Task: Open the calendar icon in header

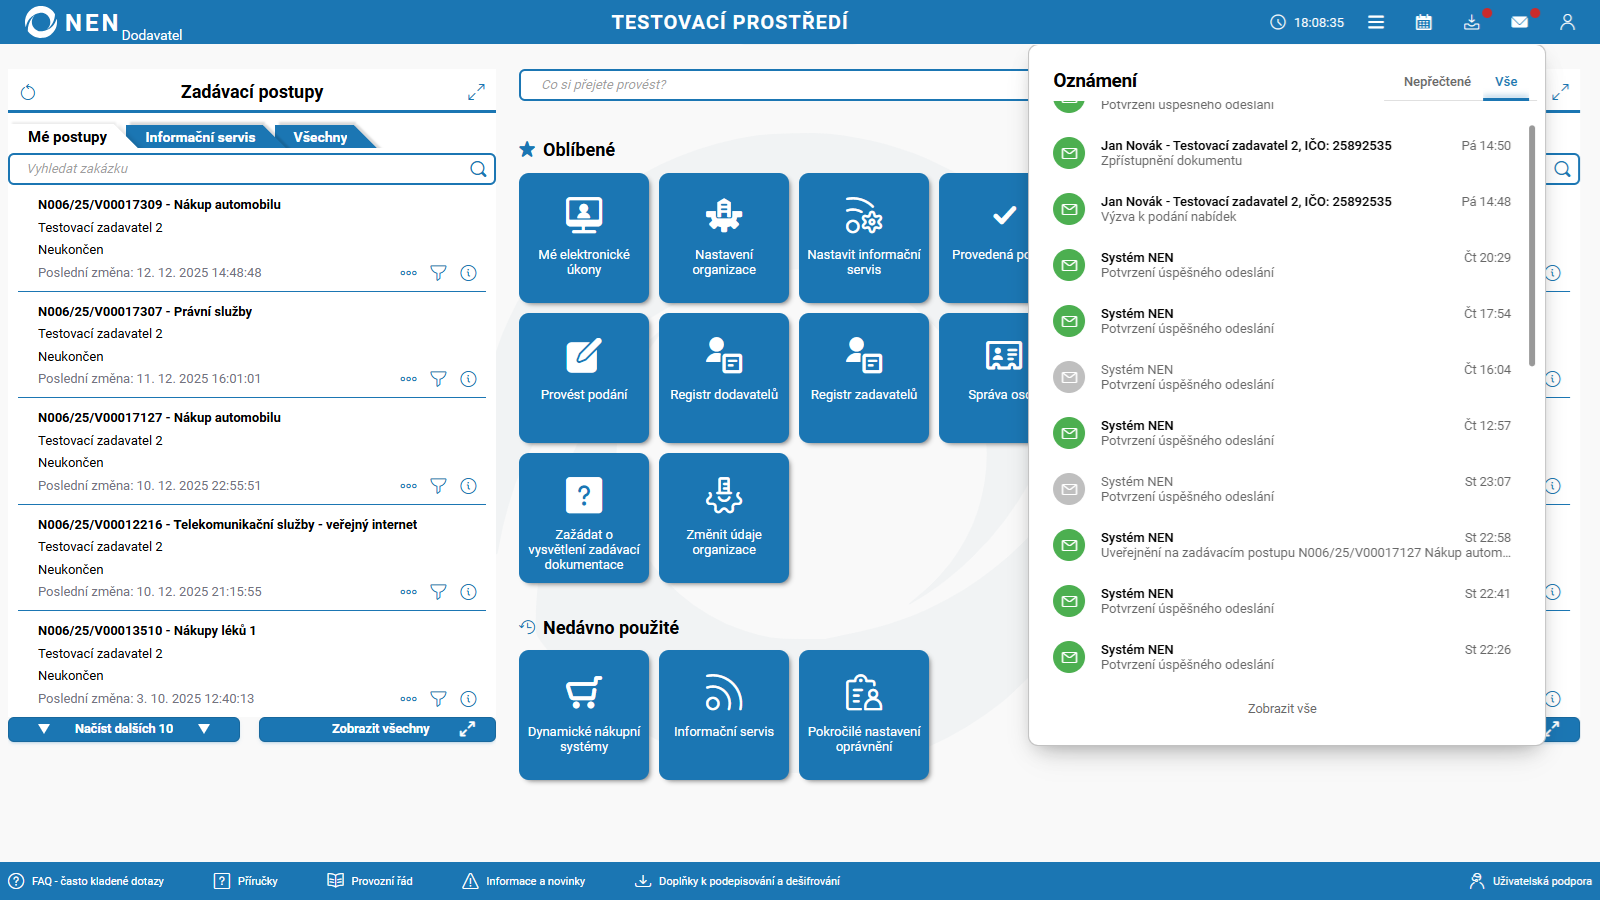Action: (1424, 22)
